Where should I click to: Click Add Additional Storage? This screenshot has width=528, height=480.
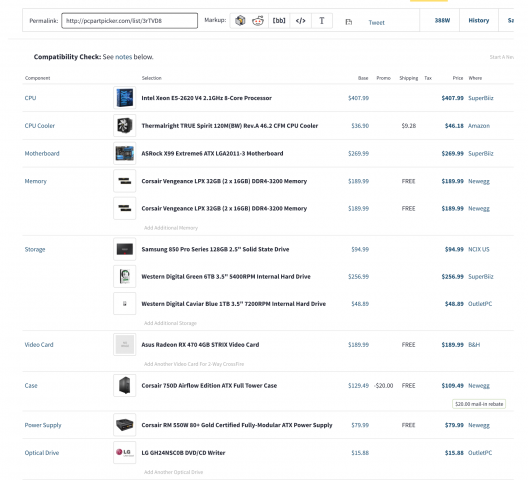(x=170, y=323)
